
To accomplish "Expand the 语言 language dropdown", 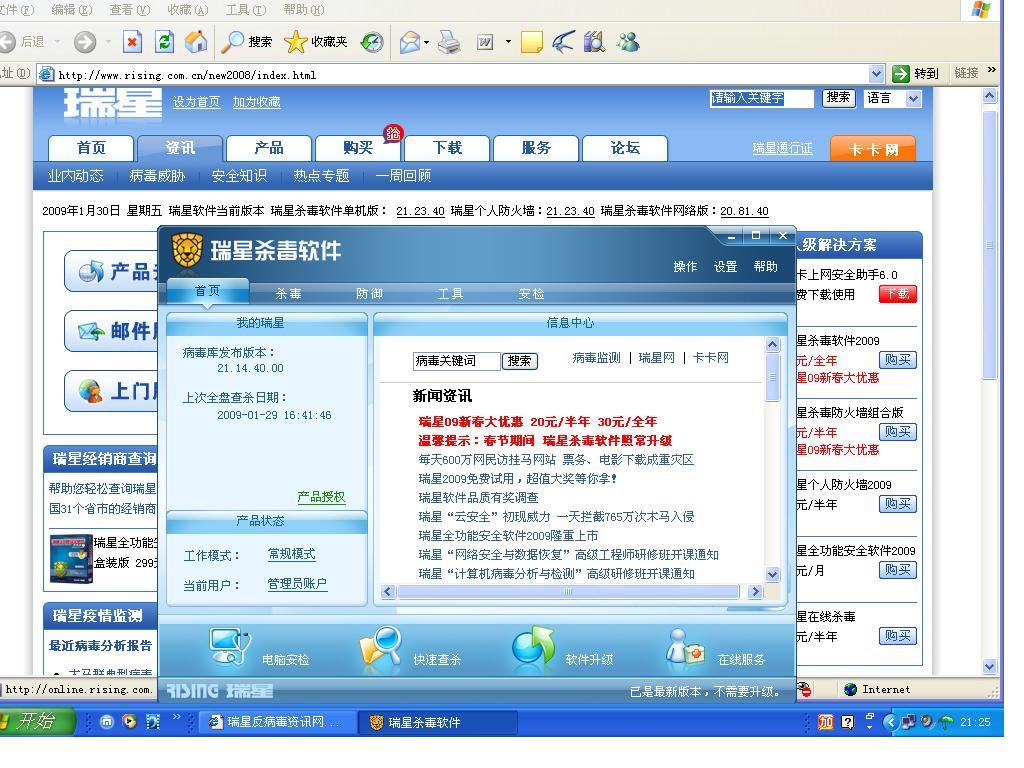I will point(913,99).
